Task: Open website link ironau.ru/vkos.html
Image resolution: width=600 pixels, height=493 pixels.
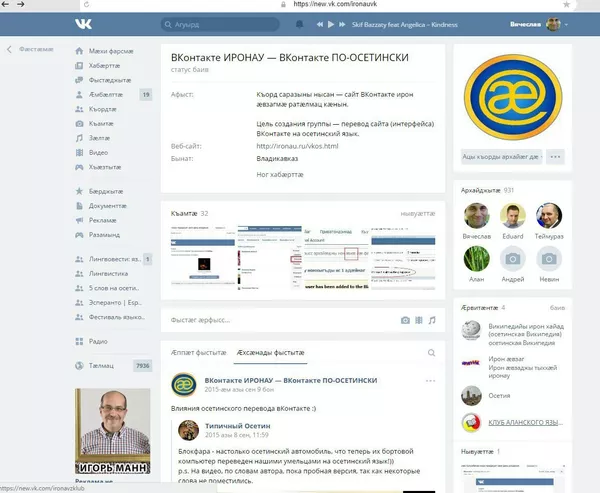Action: 297,146
